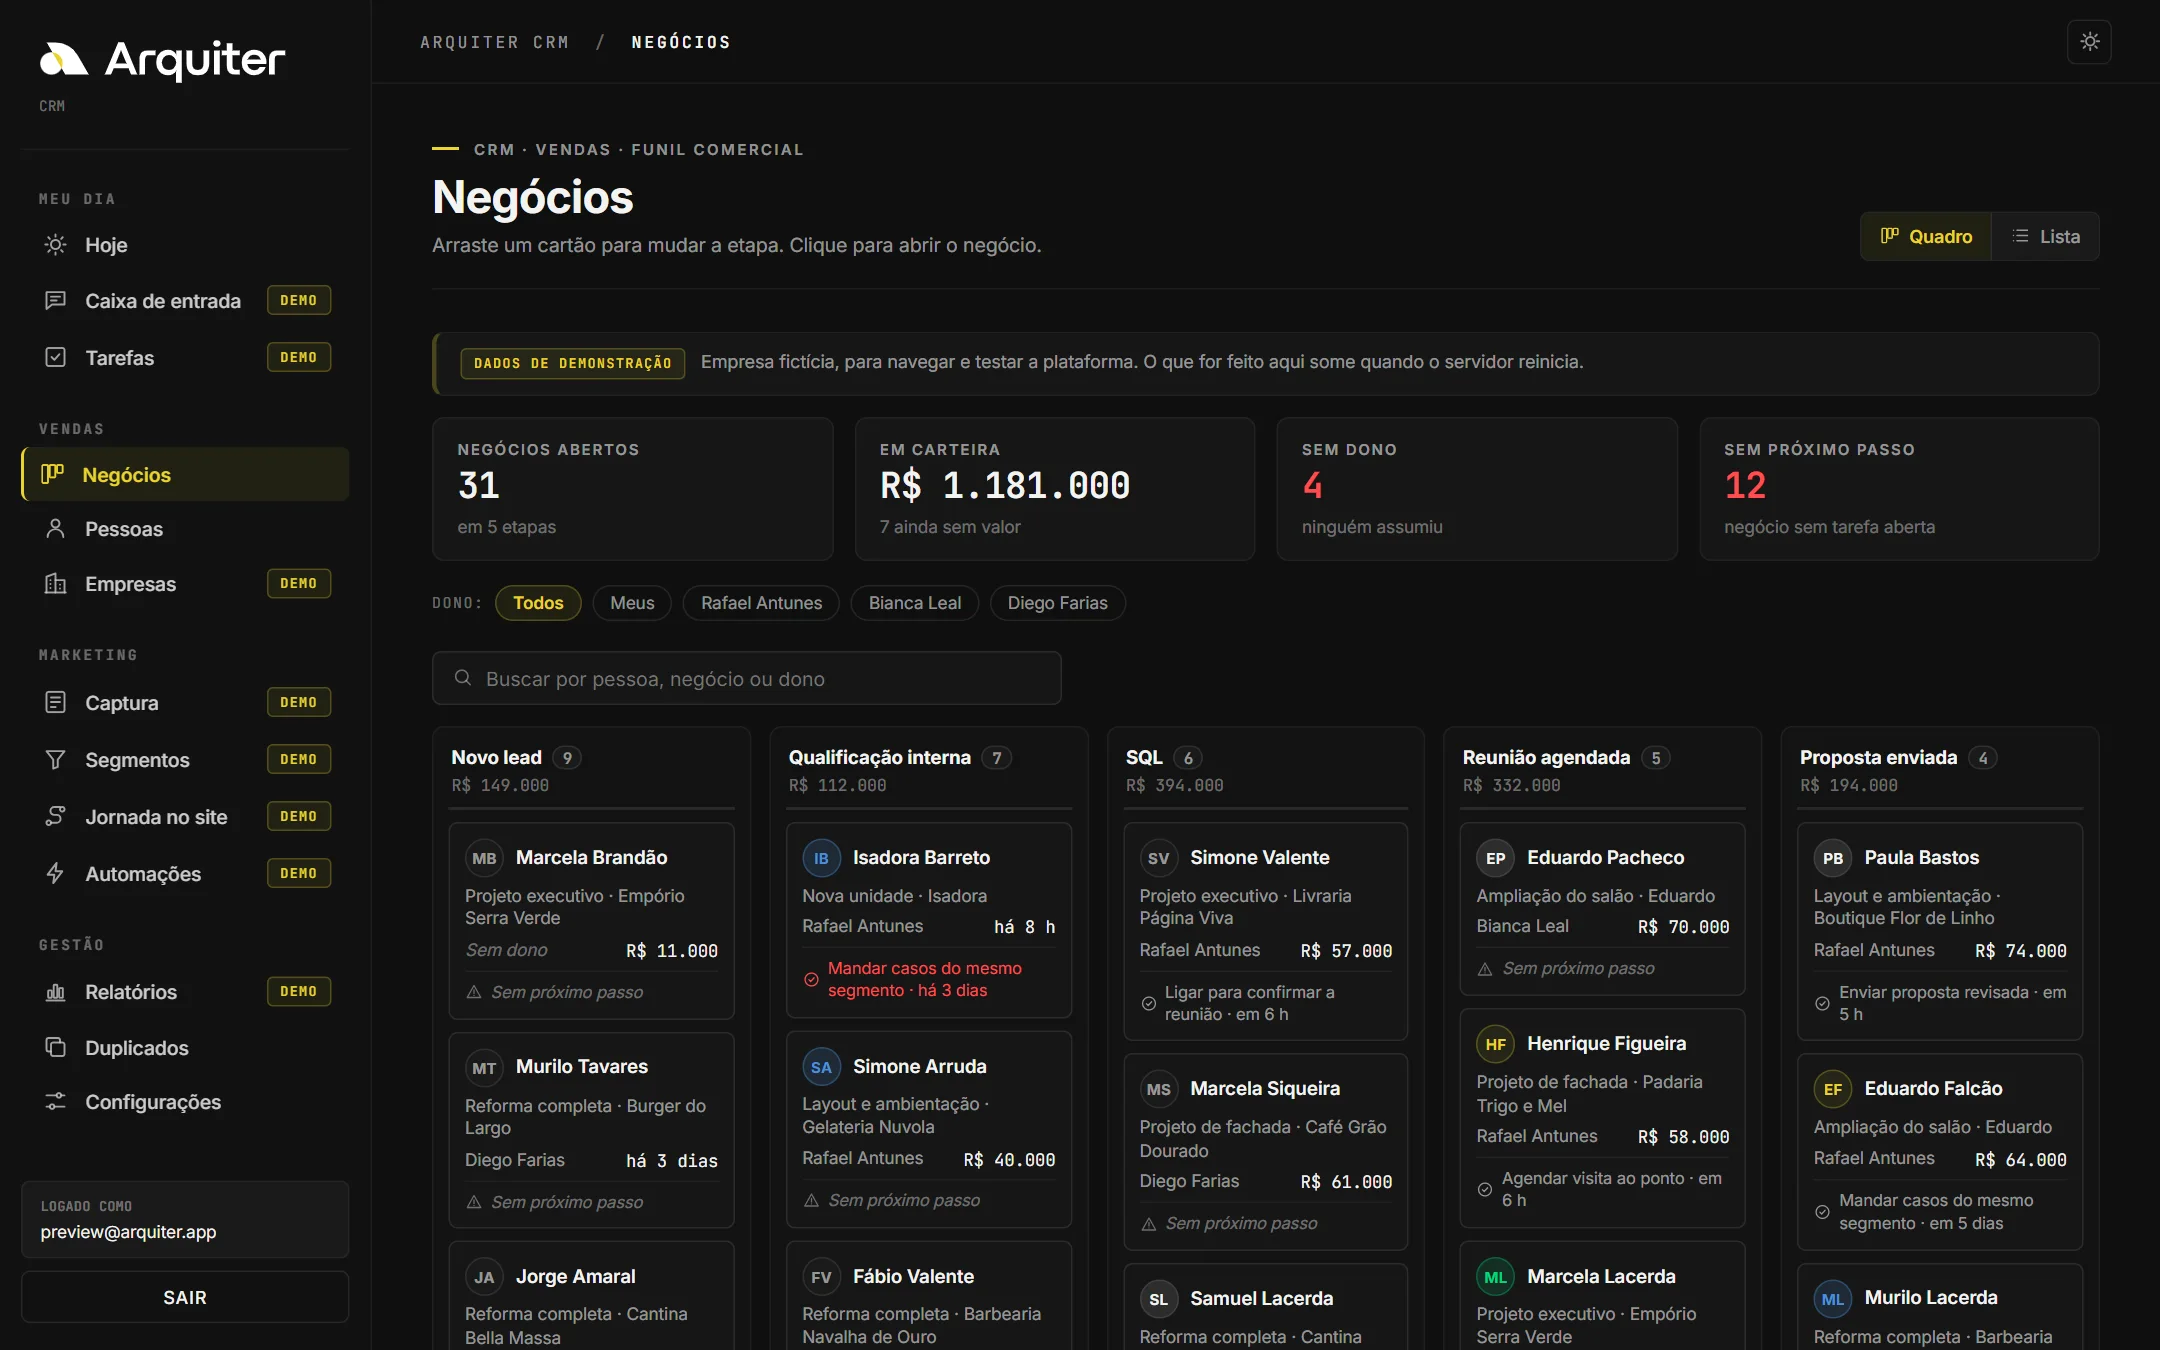
Task: Open Relatórios via its chart icon
Action: 56,992
